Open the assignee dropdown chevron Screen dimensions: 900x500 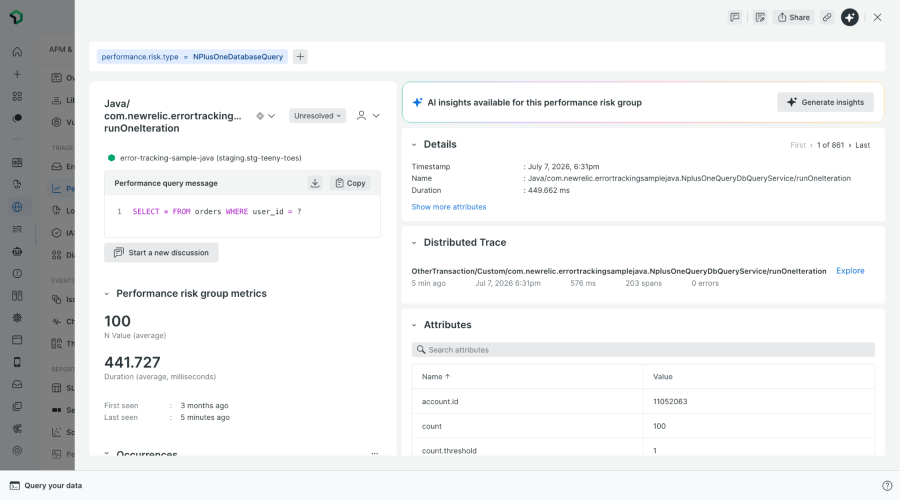(x=377, y=116)
